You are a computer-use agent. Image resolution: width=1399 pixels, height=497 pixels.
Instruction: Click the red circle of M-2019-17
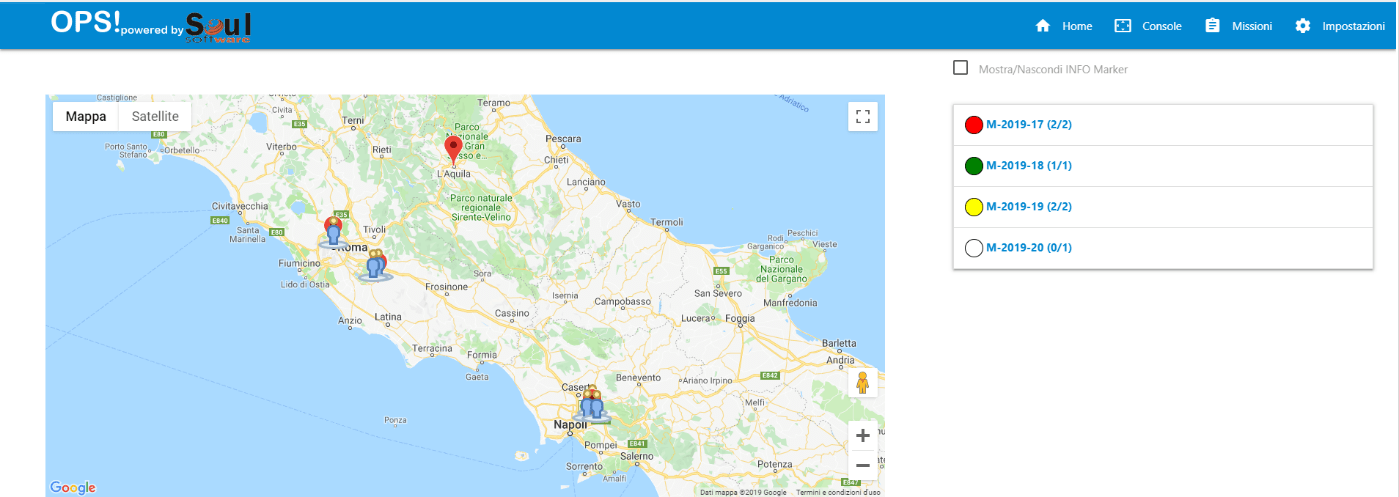click(974, 125)
